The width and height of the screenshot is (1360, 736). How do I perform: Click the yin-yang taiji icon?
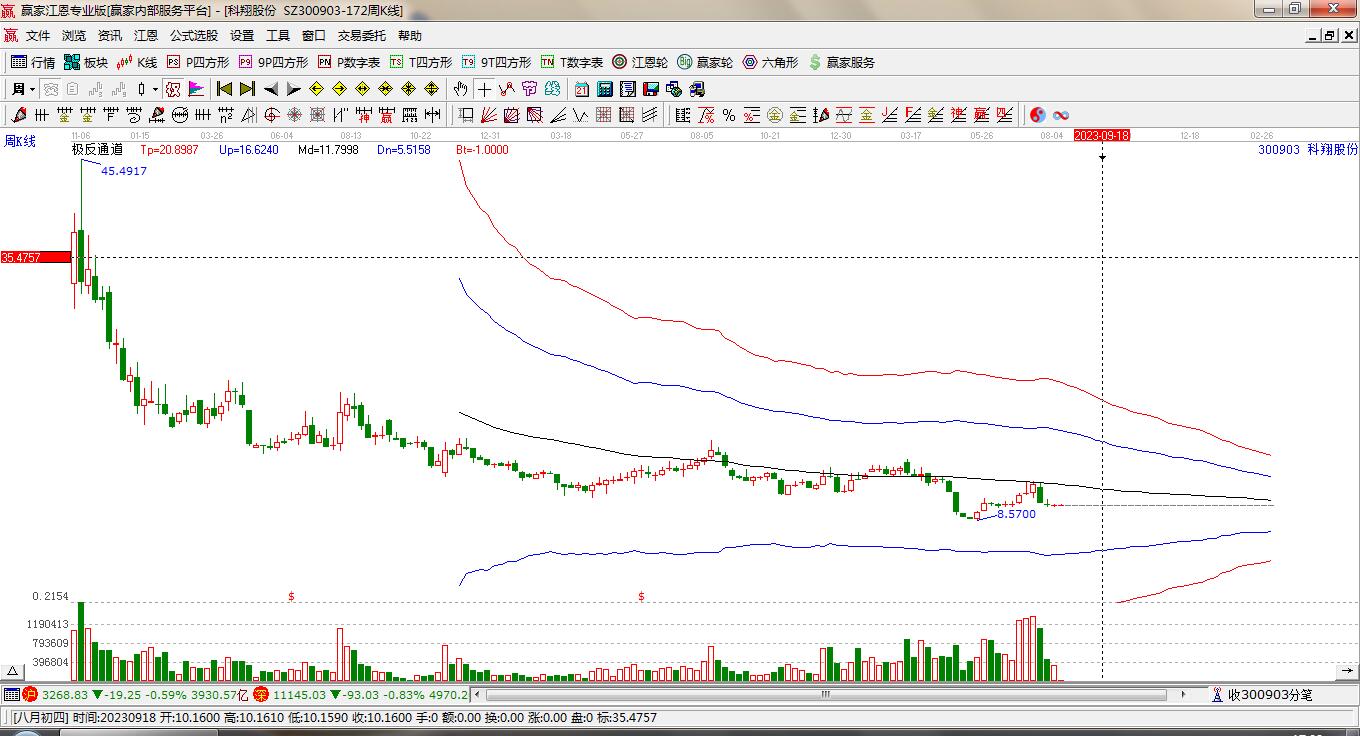1038,115
